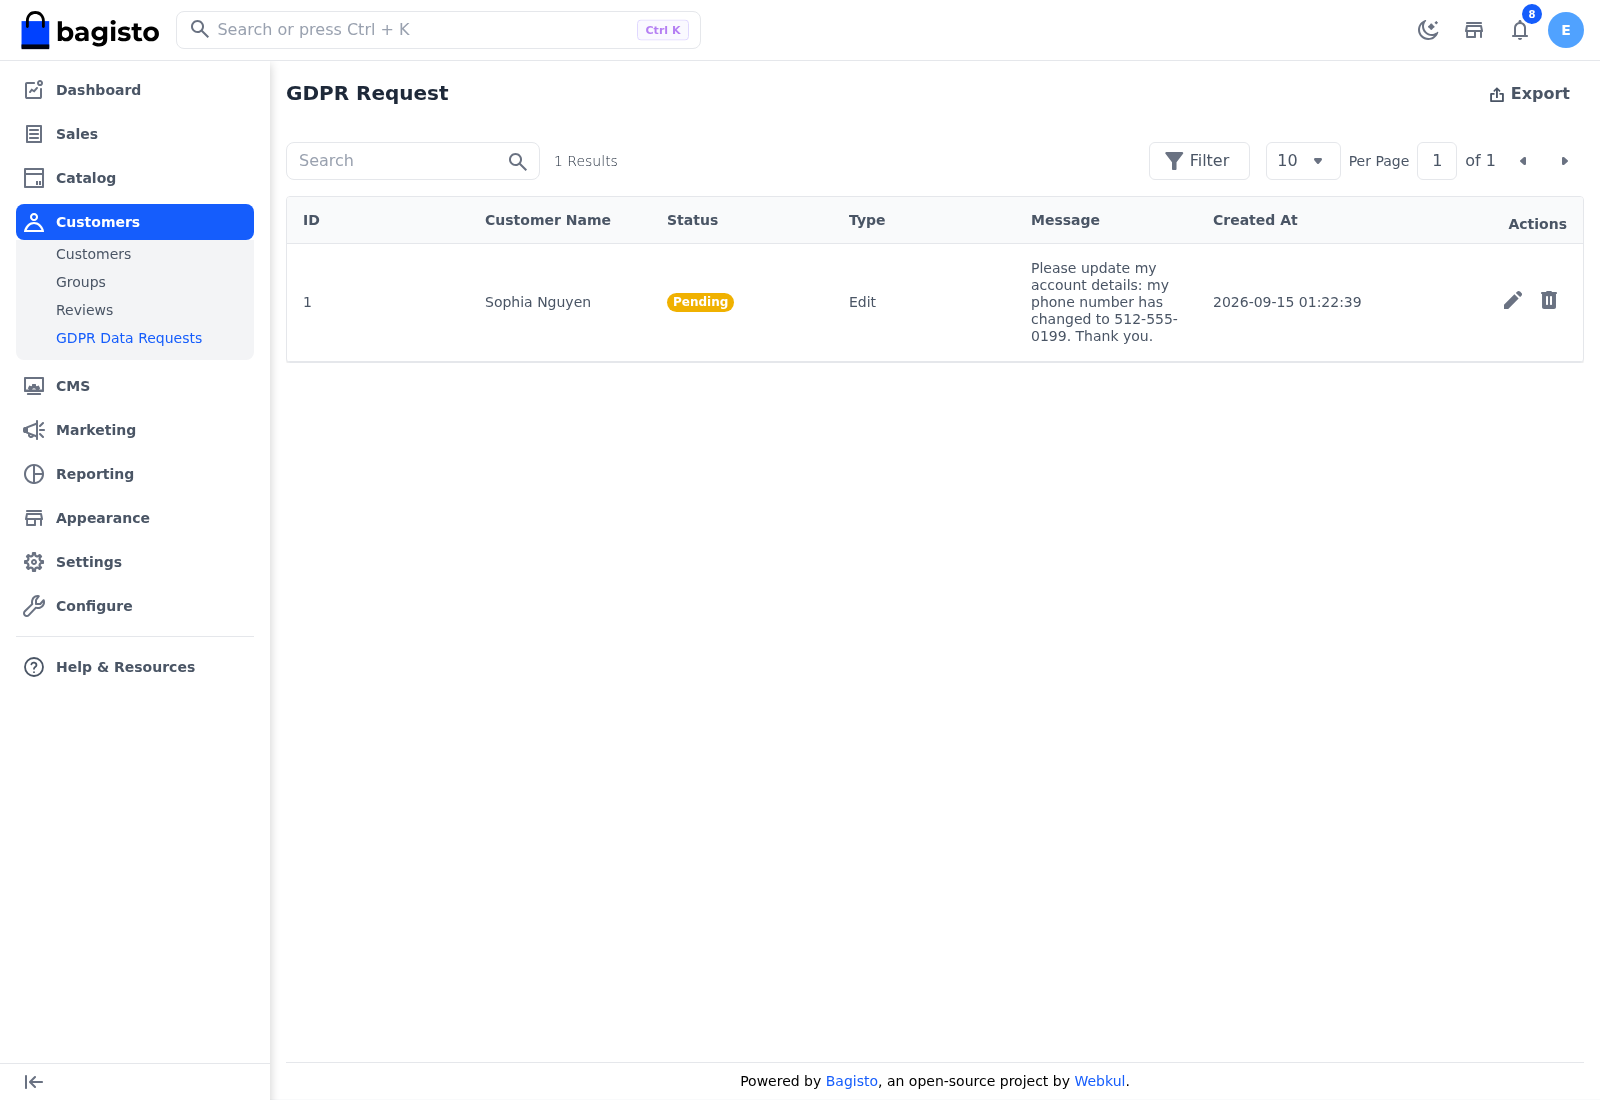Edit Sophia Nguyen's request with pencil icon
The width and height of the screenshot is (1600, 1100).
(x=1513, y=300)
